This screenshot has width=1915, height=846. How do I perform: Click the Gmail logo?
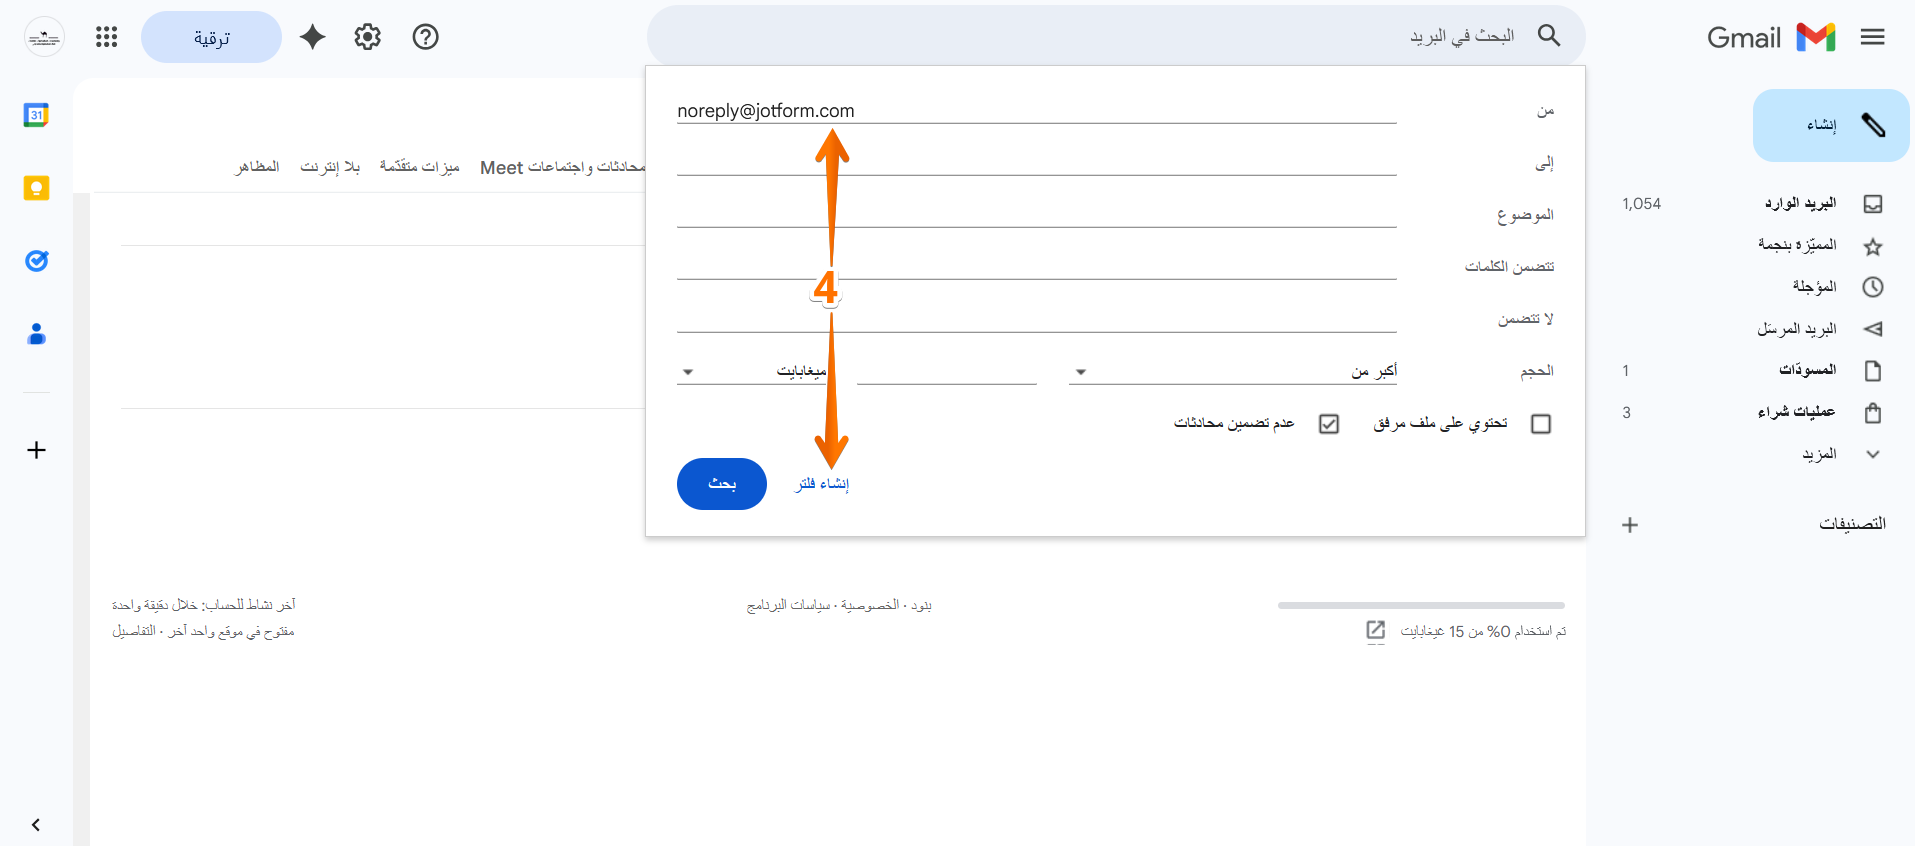point(1771,37)
